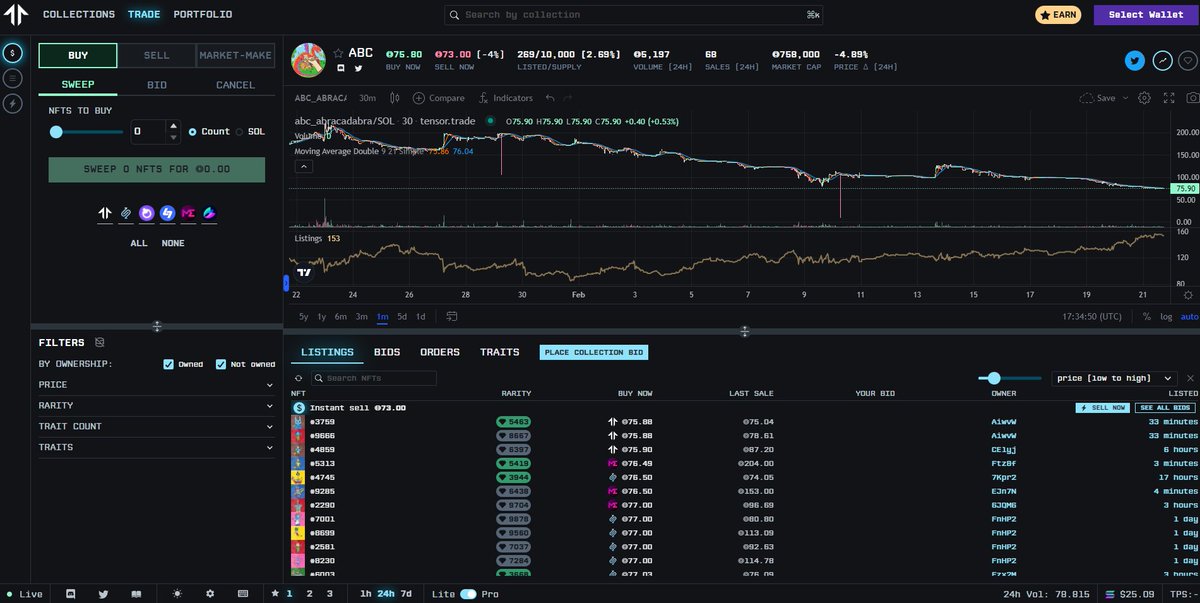Click the heart favorite circle icon
This screenshot has width=1200, height=603.
[1188, 60]
